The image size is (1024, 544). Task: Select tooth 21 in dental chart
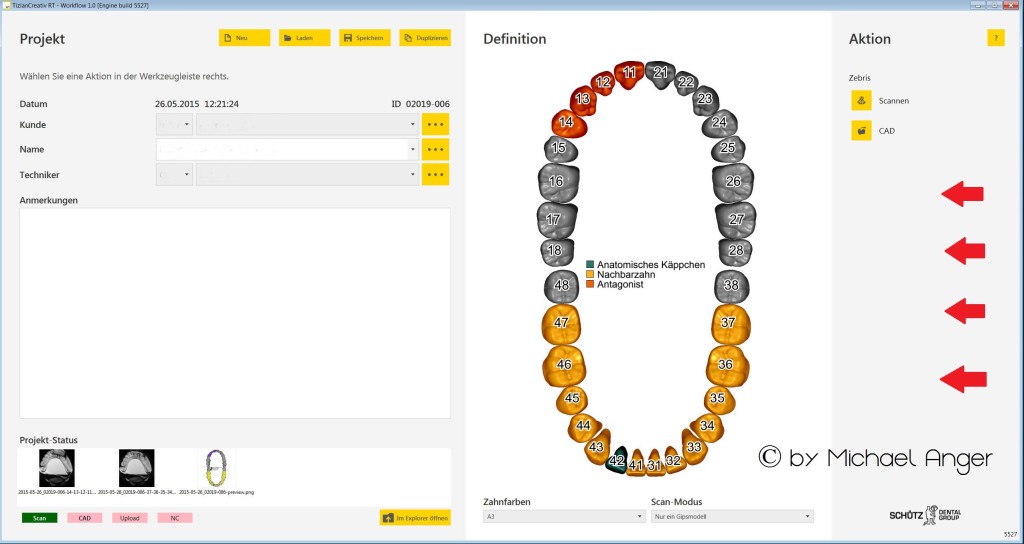click(660, 72)
